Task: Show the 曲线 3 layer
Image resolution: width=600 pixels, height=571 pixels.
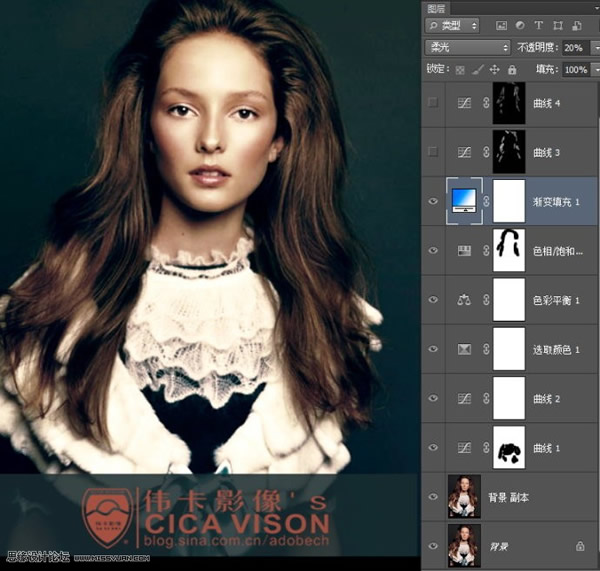Action: pos(433,152)
